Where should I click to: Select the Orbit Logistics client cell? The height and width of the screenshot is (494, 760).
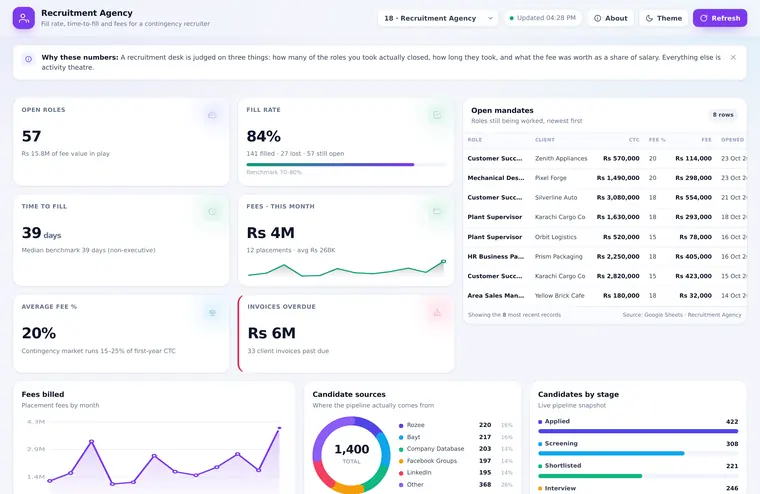coord(555,237)
